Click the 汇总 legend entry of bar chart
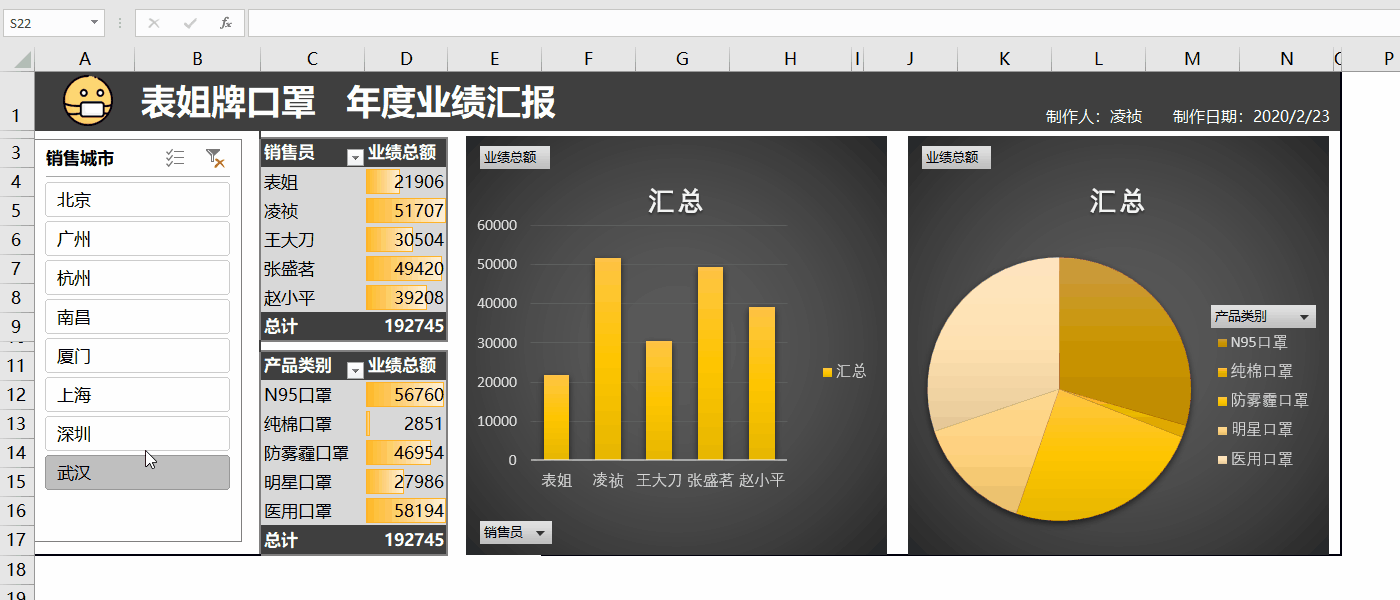Image resolution: width=1400 pixels, height=600 pixels. [844, 371]
